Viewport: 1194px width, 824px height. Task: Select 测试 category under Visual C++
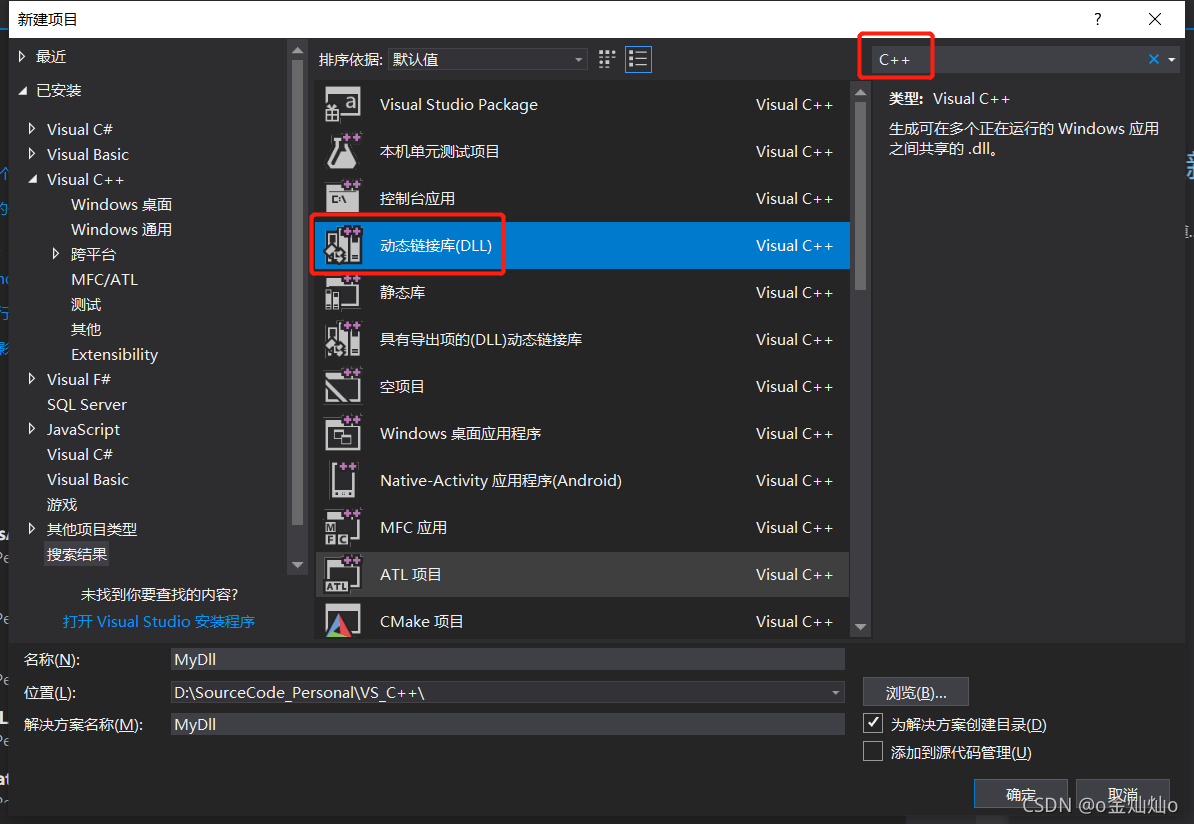pos(86,305)
